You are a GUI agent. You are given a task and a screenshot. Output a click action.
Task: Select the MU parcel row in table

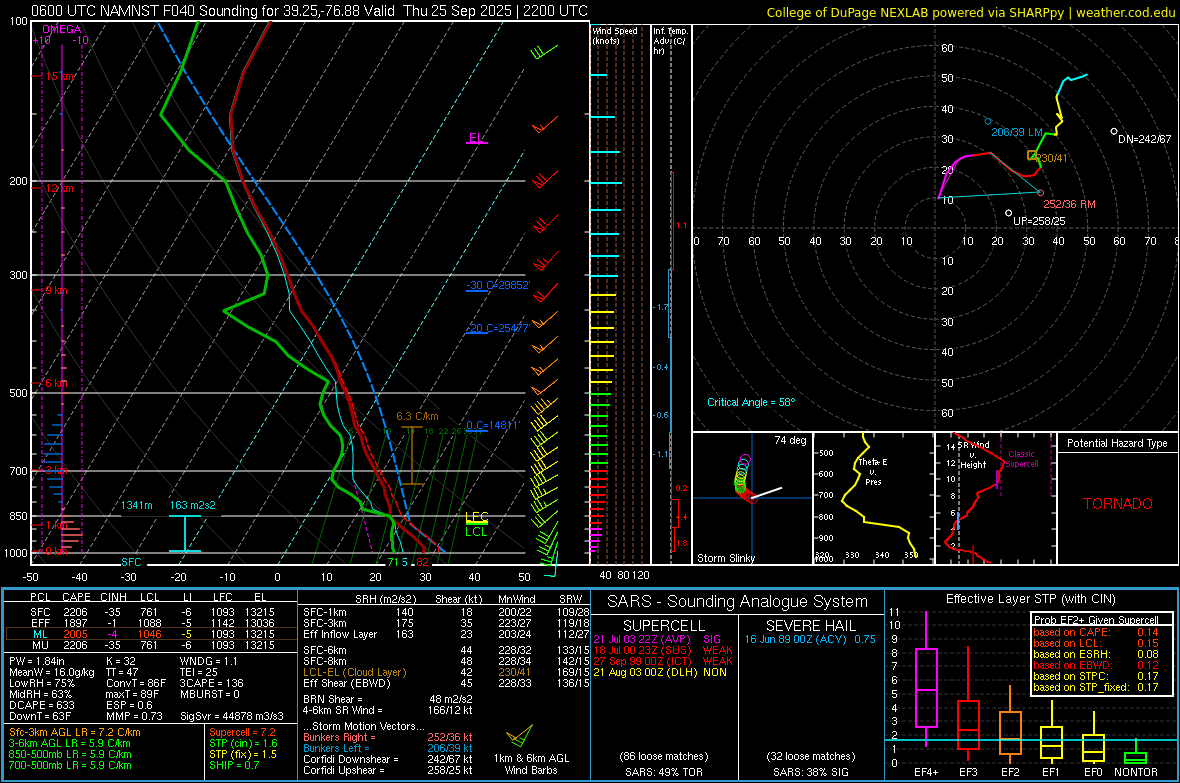point(151,644)
